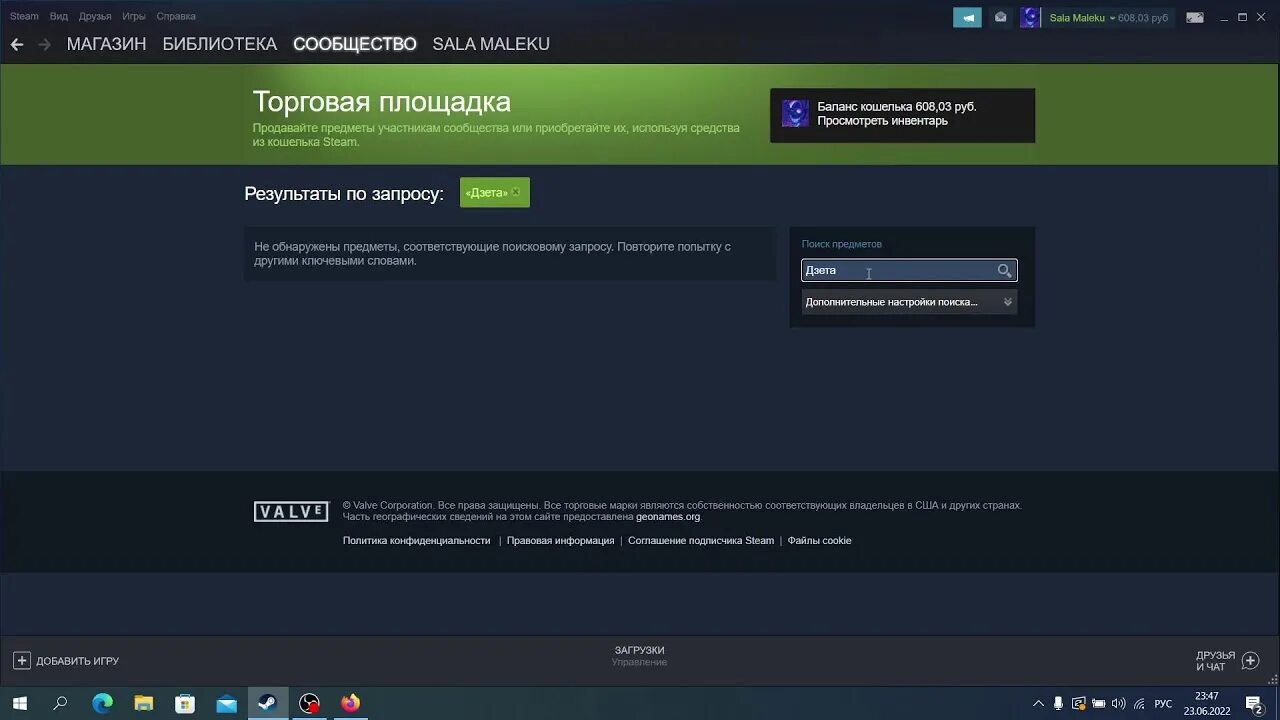Open Windows Start menu

pos(19,703)
